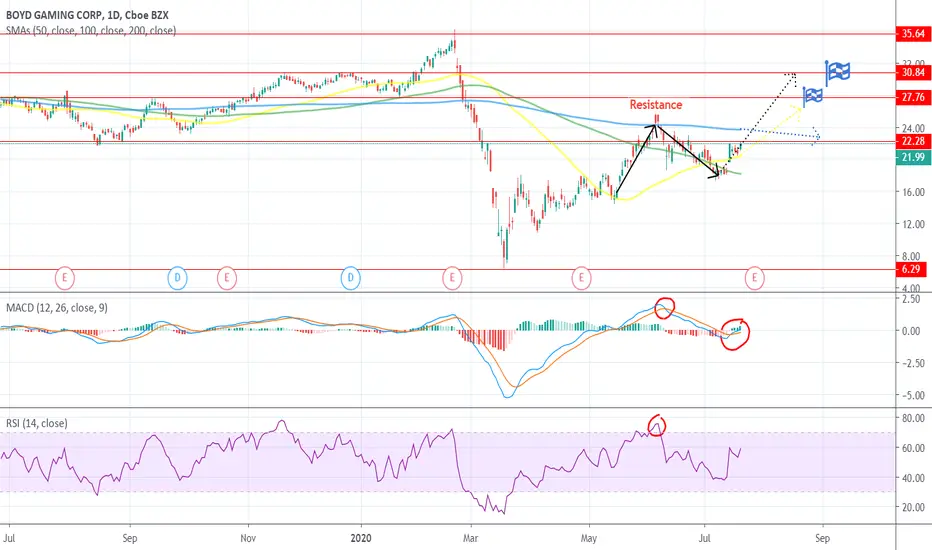932x550 pixels.
Task: Click the 24.00 price axis value
Action: point(913,128)
